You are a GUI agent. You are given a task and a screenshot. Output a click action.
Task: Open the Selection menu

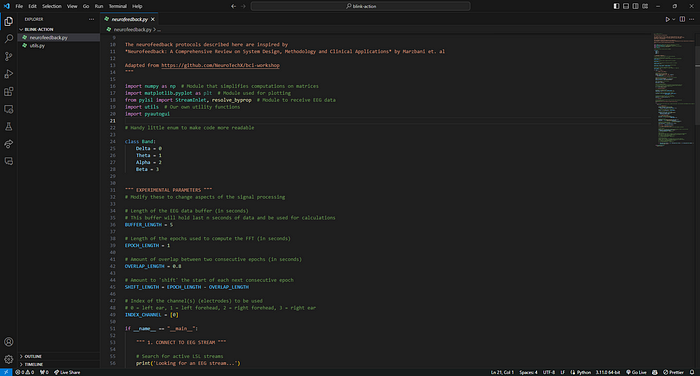tap(52, 6)
